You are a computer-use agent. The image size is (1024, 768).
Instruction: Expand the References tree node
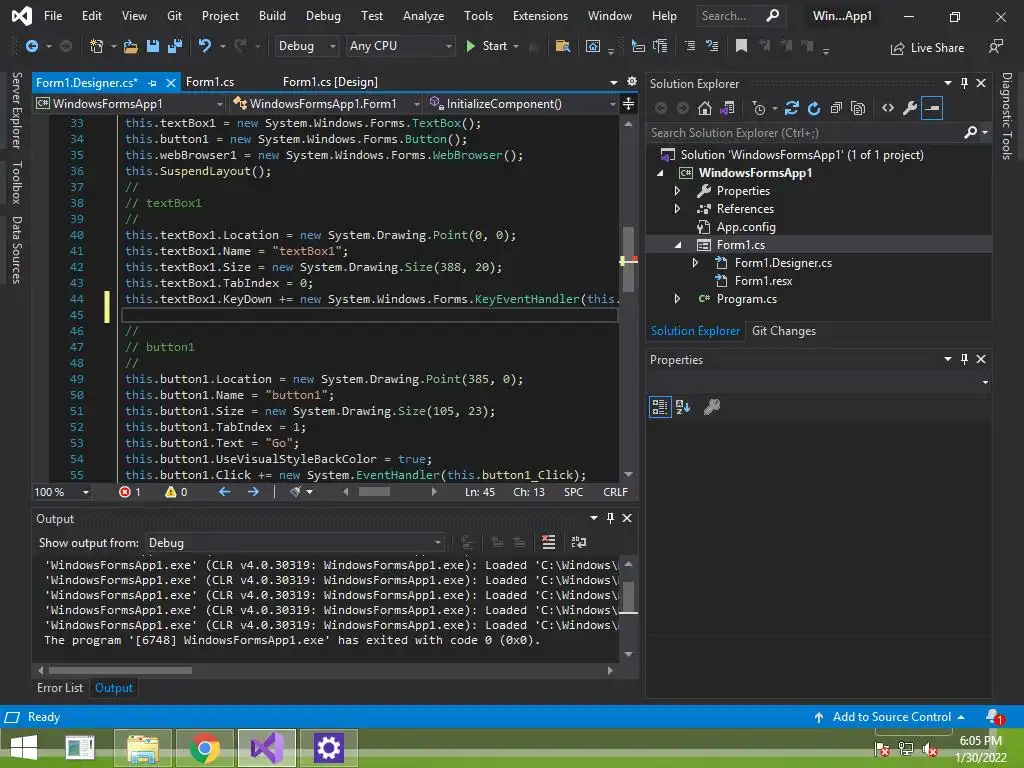(x=677, y=209)
